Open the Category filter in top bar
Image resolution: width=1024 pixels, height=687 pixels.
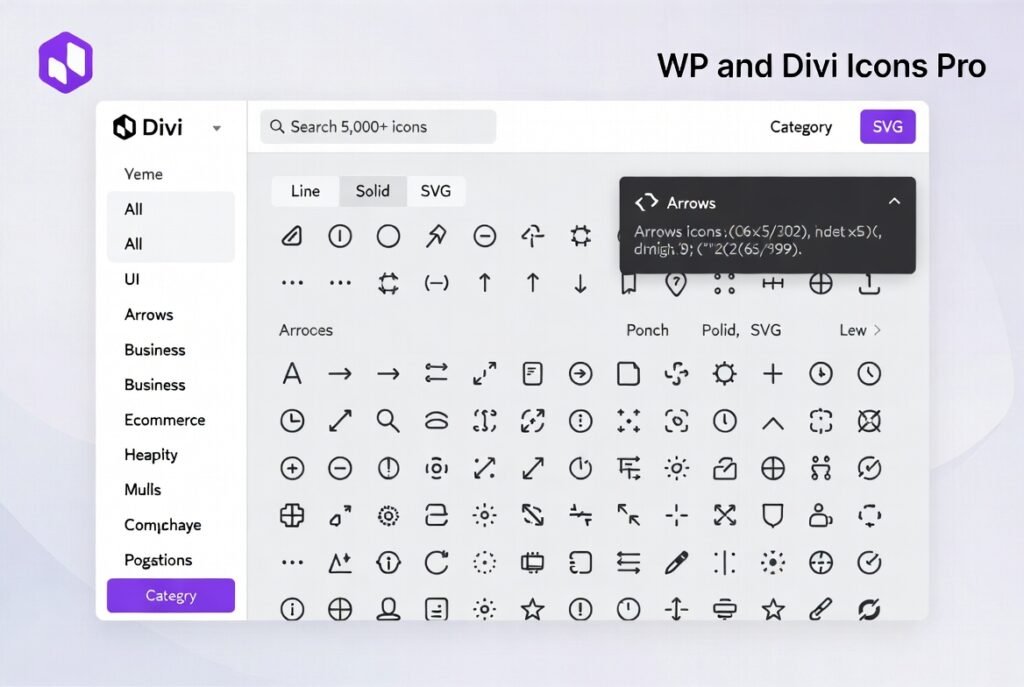coord(801,127)
